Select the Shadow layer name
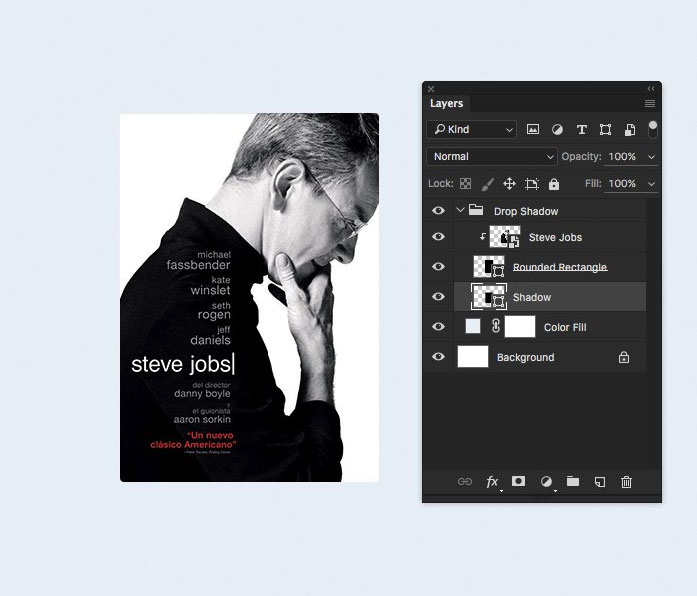Screen dimensions: 697x596 [532, 297]
